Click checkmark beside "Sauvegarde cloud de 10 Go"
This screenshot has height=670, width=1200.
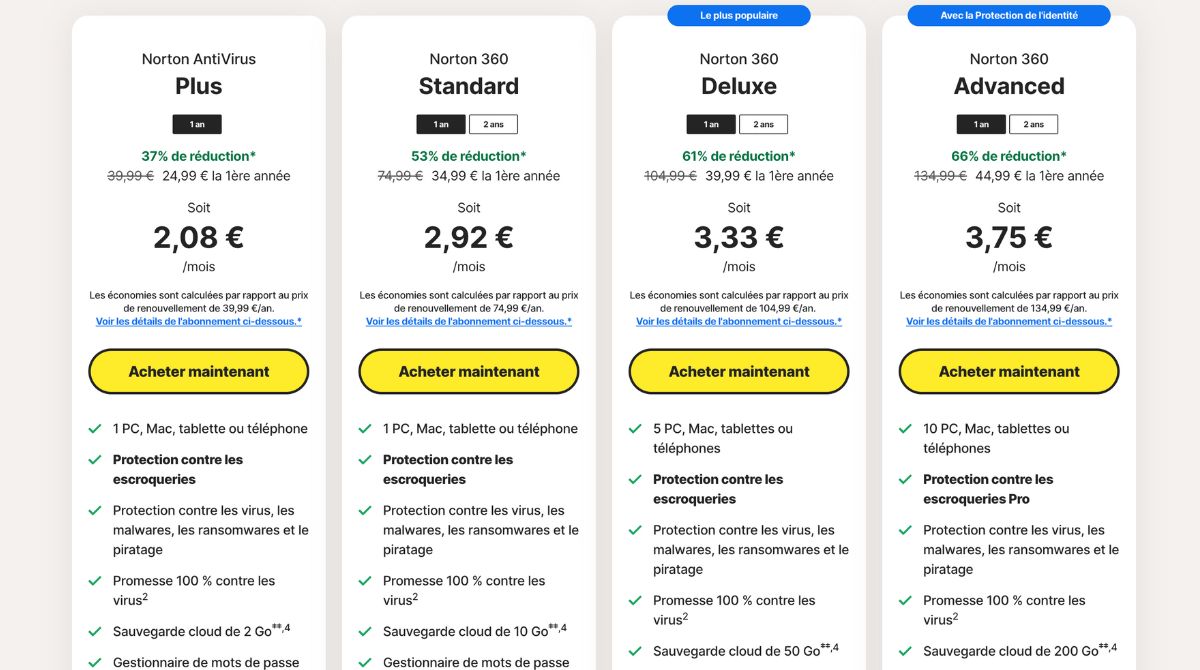(366, 631)
